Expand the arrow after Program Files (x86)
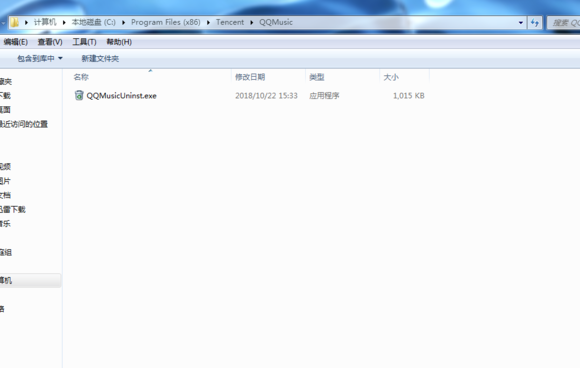The height and width of the screenshot is (368, 580). point(208,23)
